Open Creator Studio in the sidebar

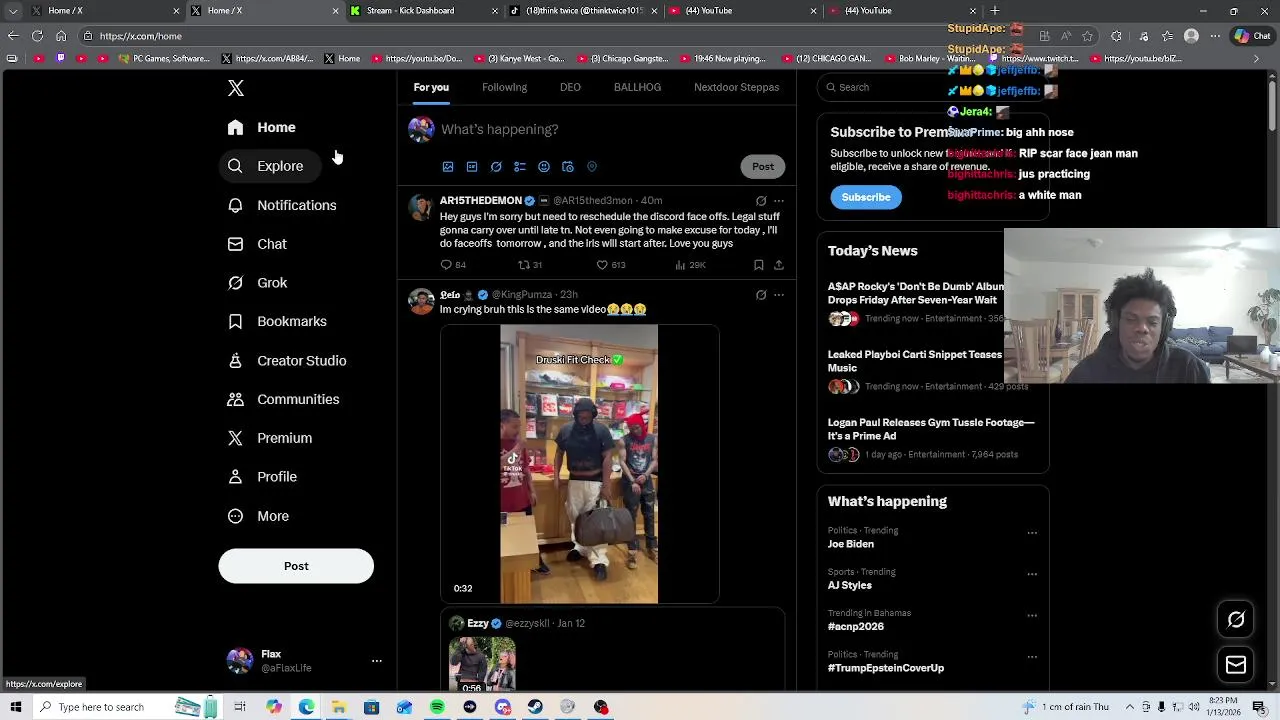(288, 360)
